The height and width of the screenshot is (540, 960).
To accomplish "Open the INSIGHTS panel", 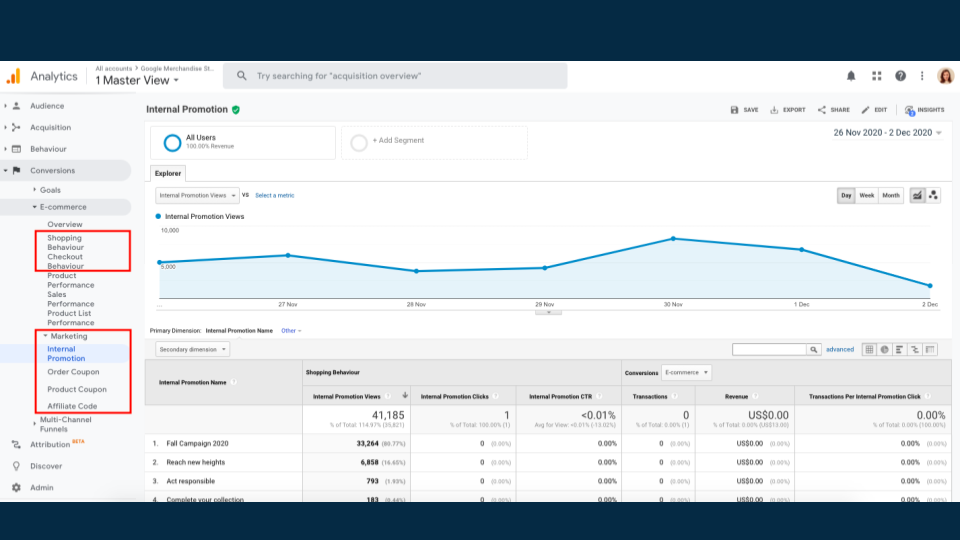I will [x=924, y=110].
